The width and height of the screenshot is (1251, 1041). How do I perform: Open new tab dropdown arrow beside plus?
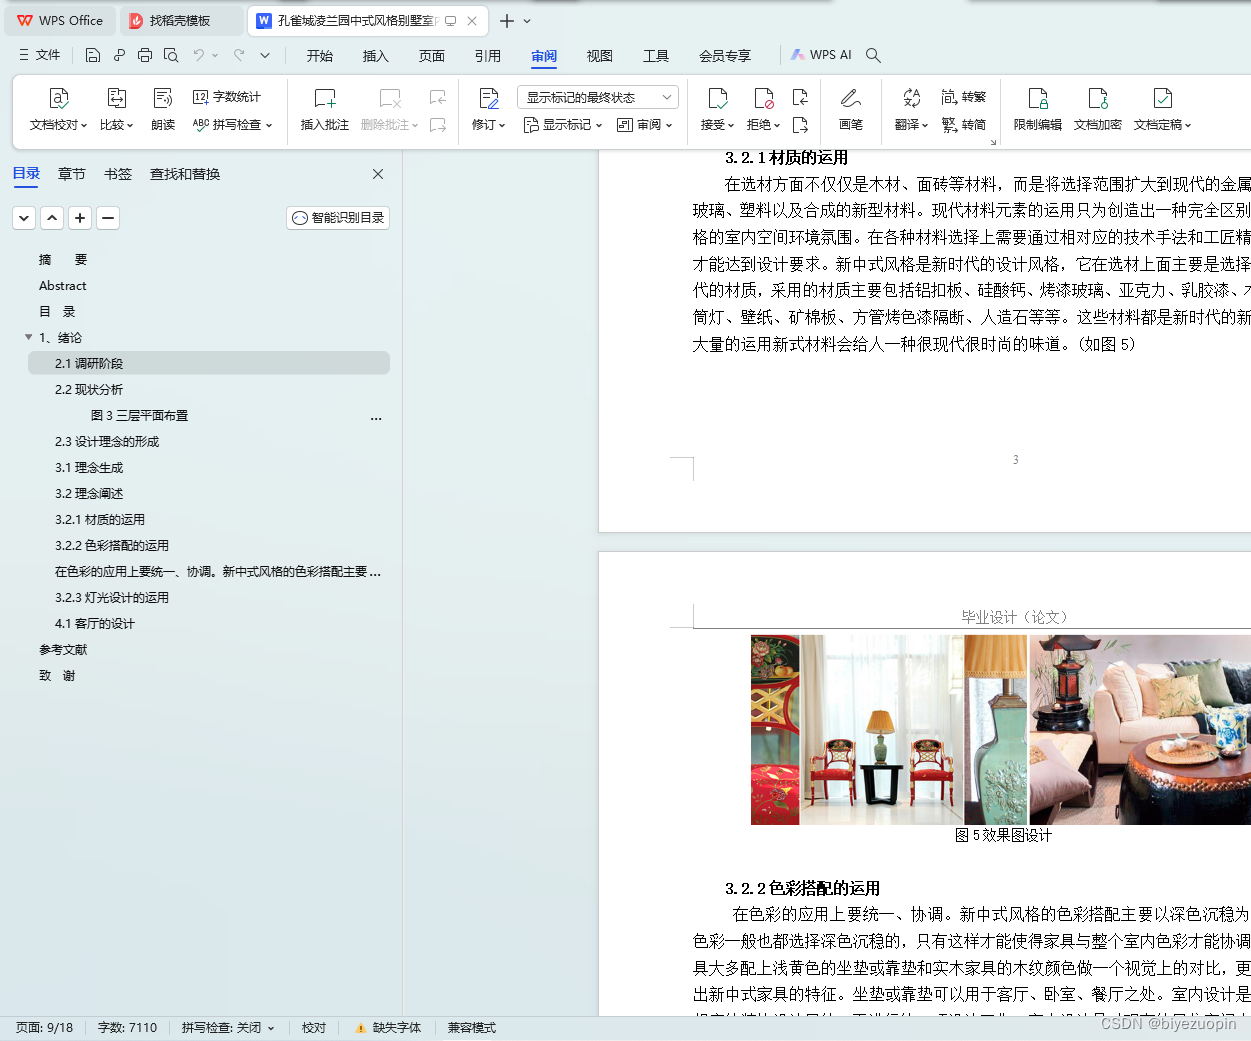click(x=527, y=21)
